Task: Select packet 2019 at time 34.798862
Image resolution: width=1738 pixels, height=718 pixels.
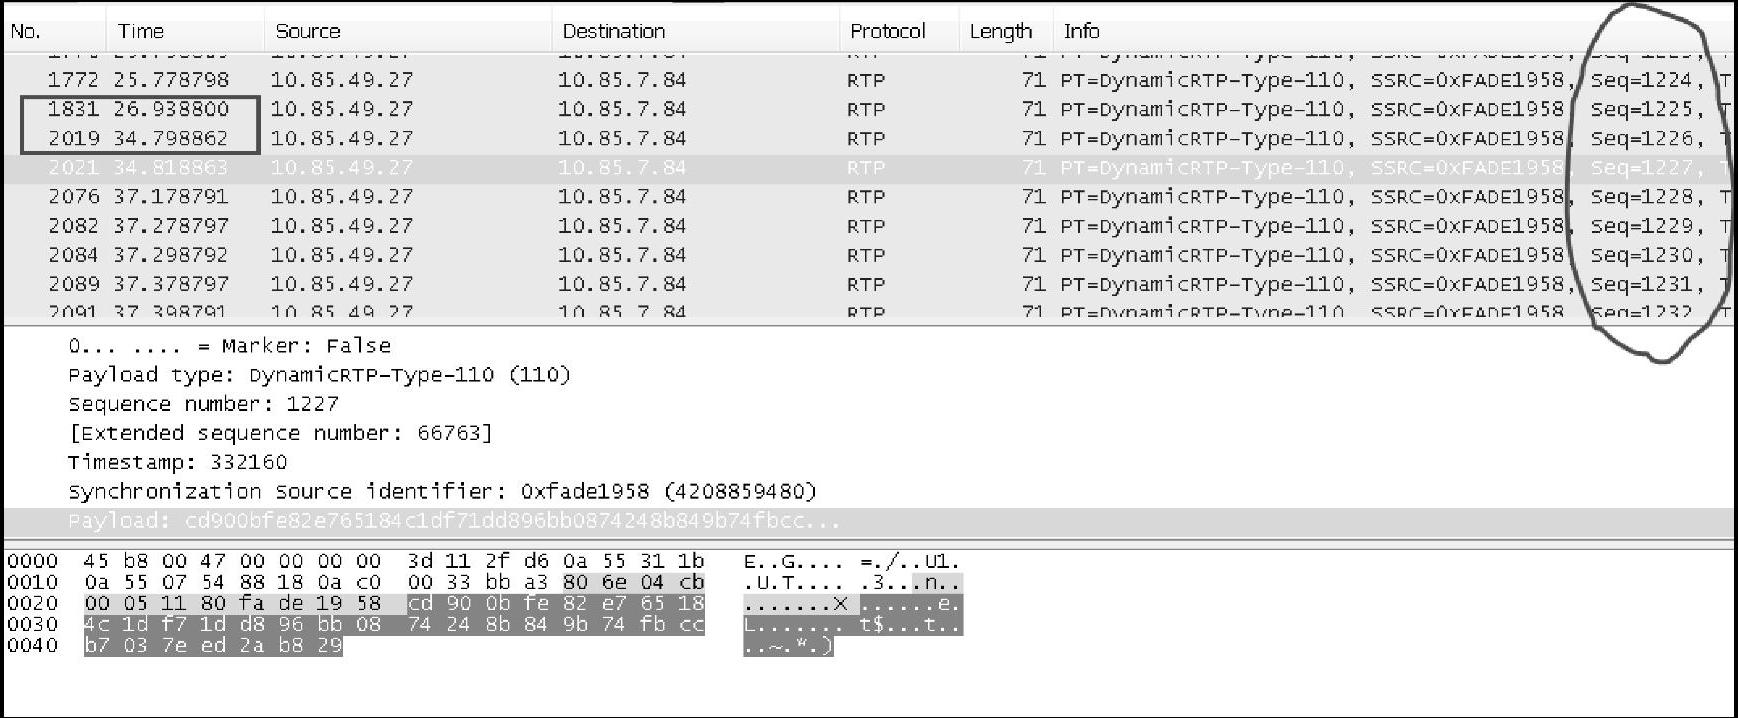Action: click(x=869, y=138)
